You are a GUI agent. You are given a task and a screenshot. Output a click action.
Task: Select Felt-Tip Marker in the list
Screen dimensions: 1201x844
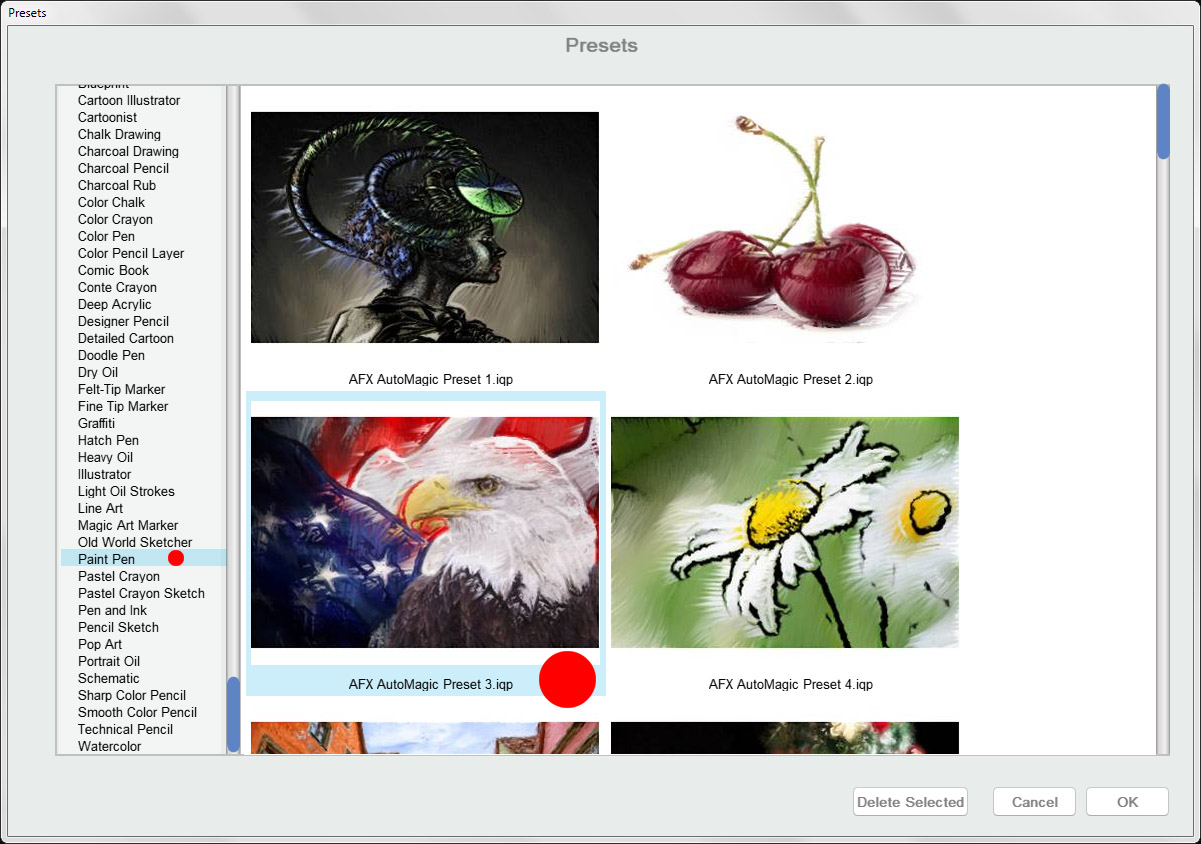click(x=122, y=389)
